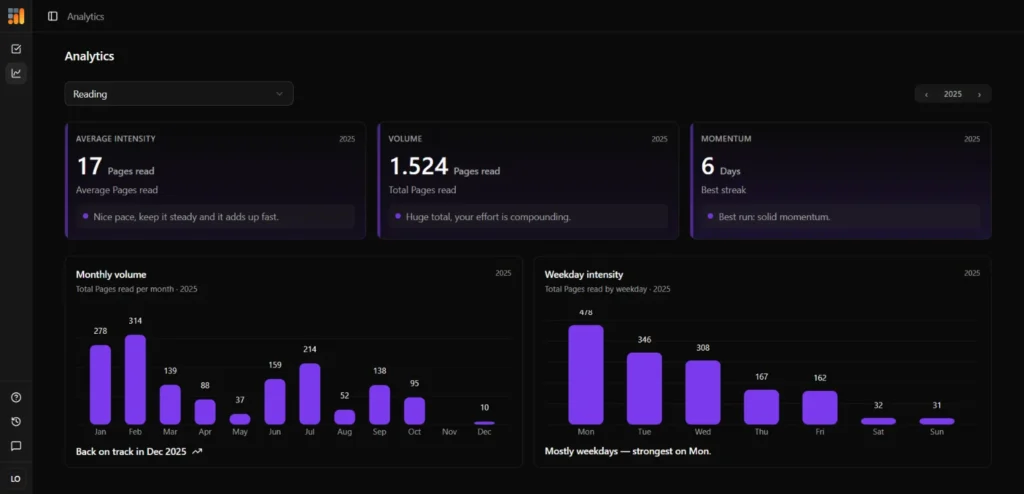Open the feedback chat bubble icon
The image size is (1024, 494).
(16, 446)
